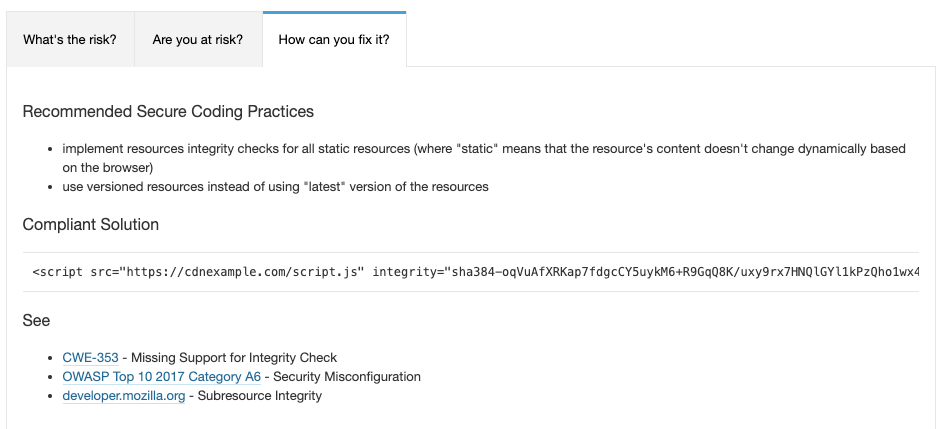This screenshot has width=941, height=429.
Task: Click the "Compliant Solution" heading
Action: click(x=91, y=224)
